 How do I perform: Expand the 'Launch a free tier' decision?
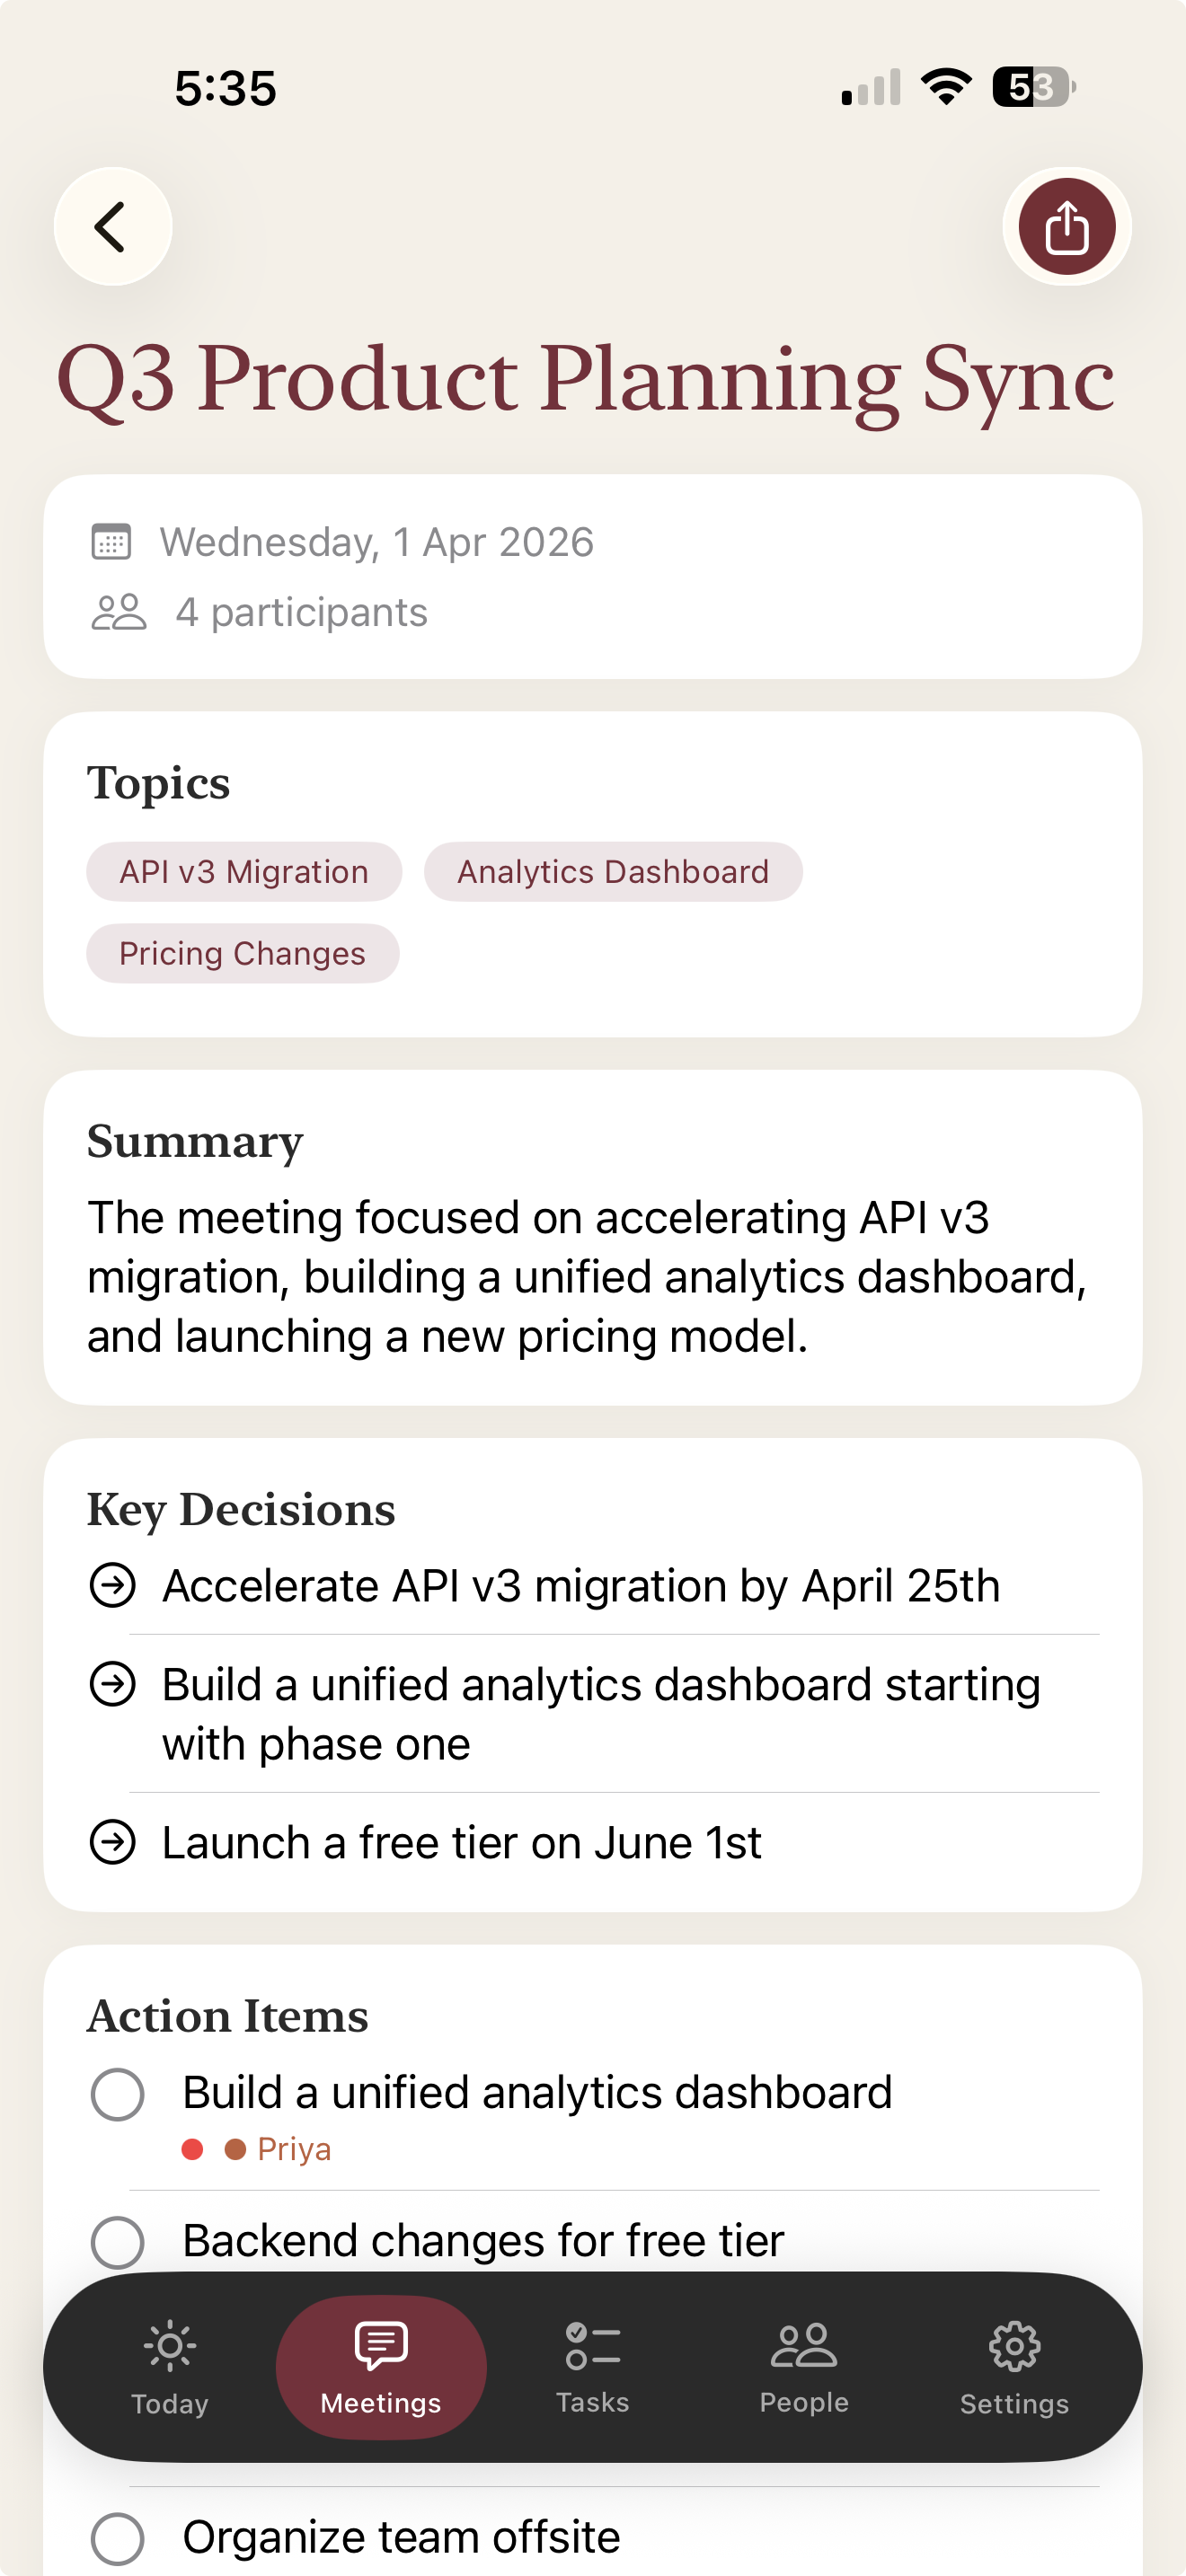[115, 1842]
